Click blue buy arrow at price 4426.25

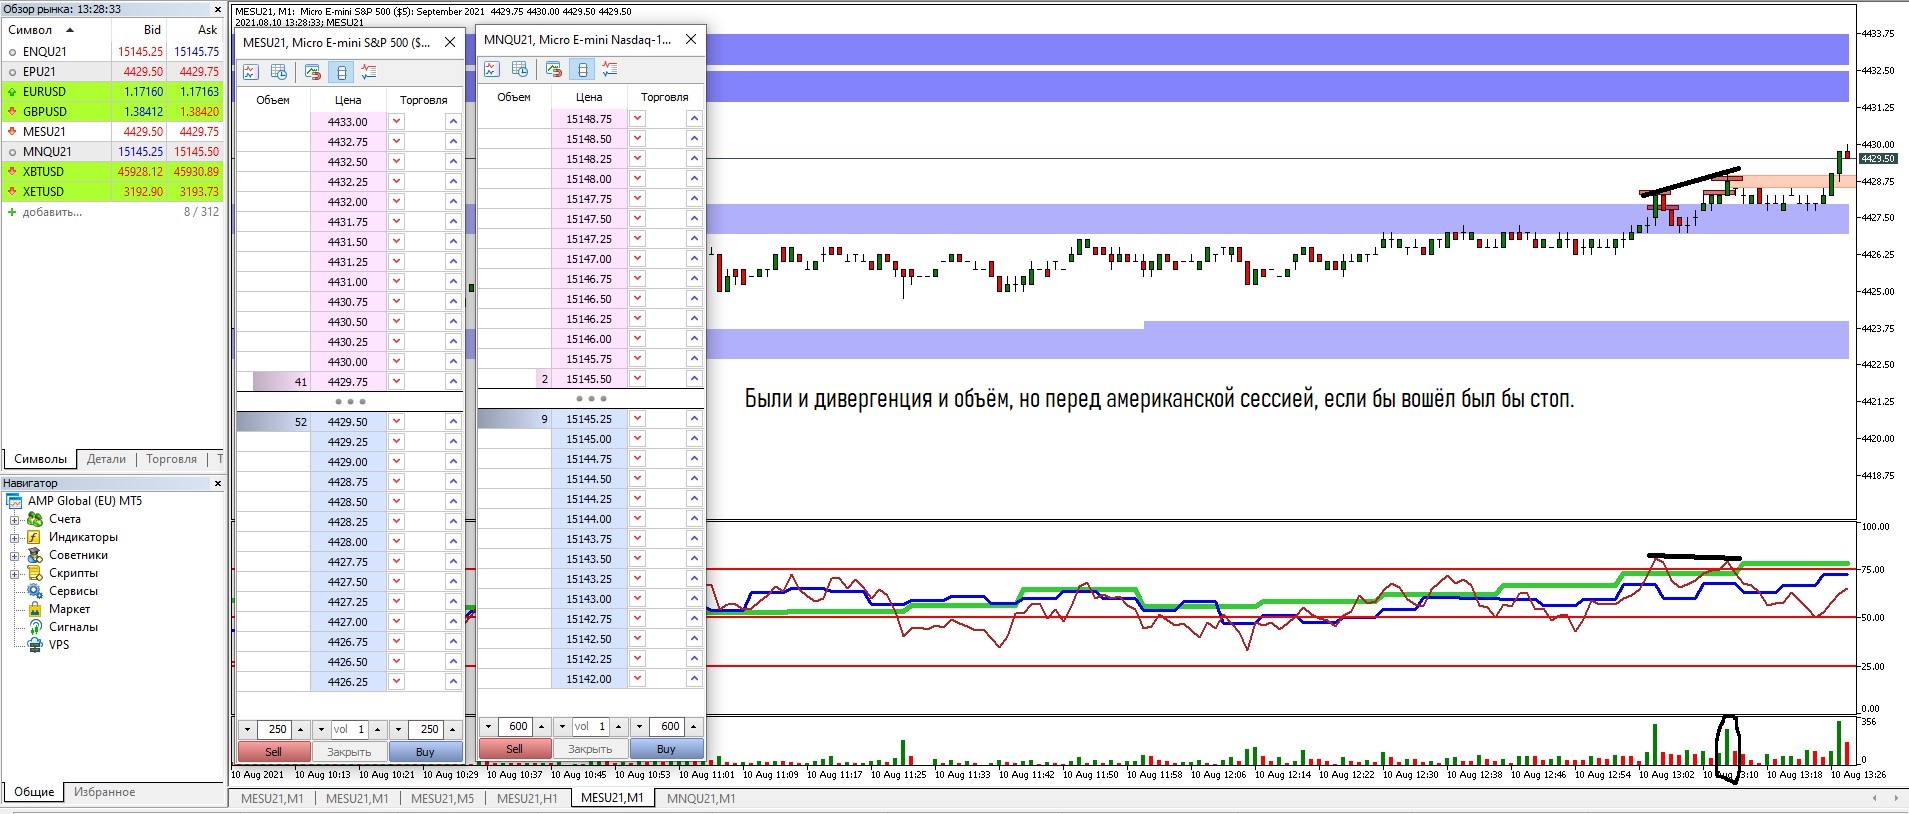453,681
